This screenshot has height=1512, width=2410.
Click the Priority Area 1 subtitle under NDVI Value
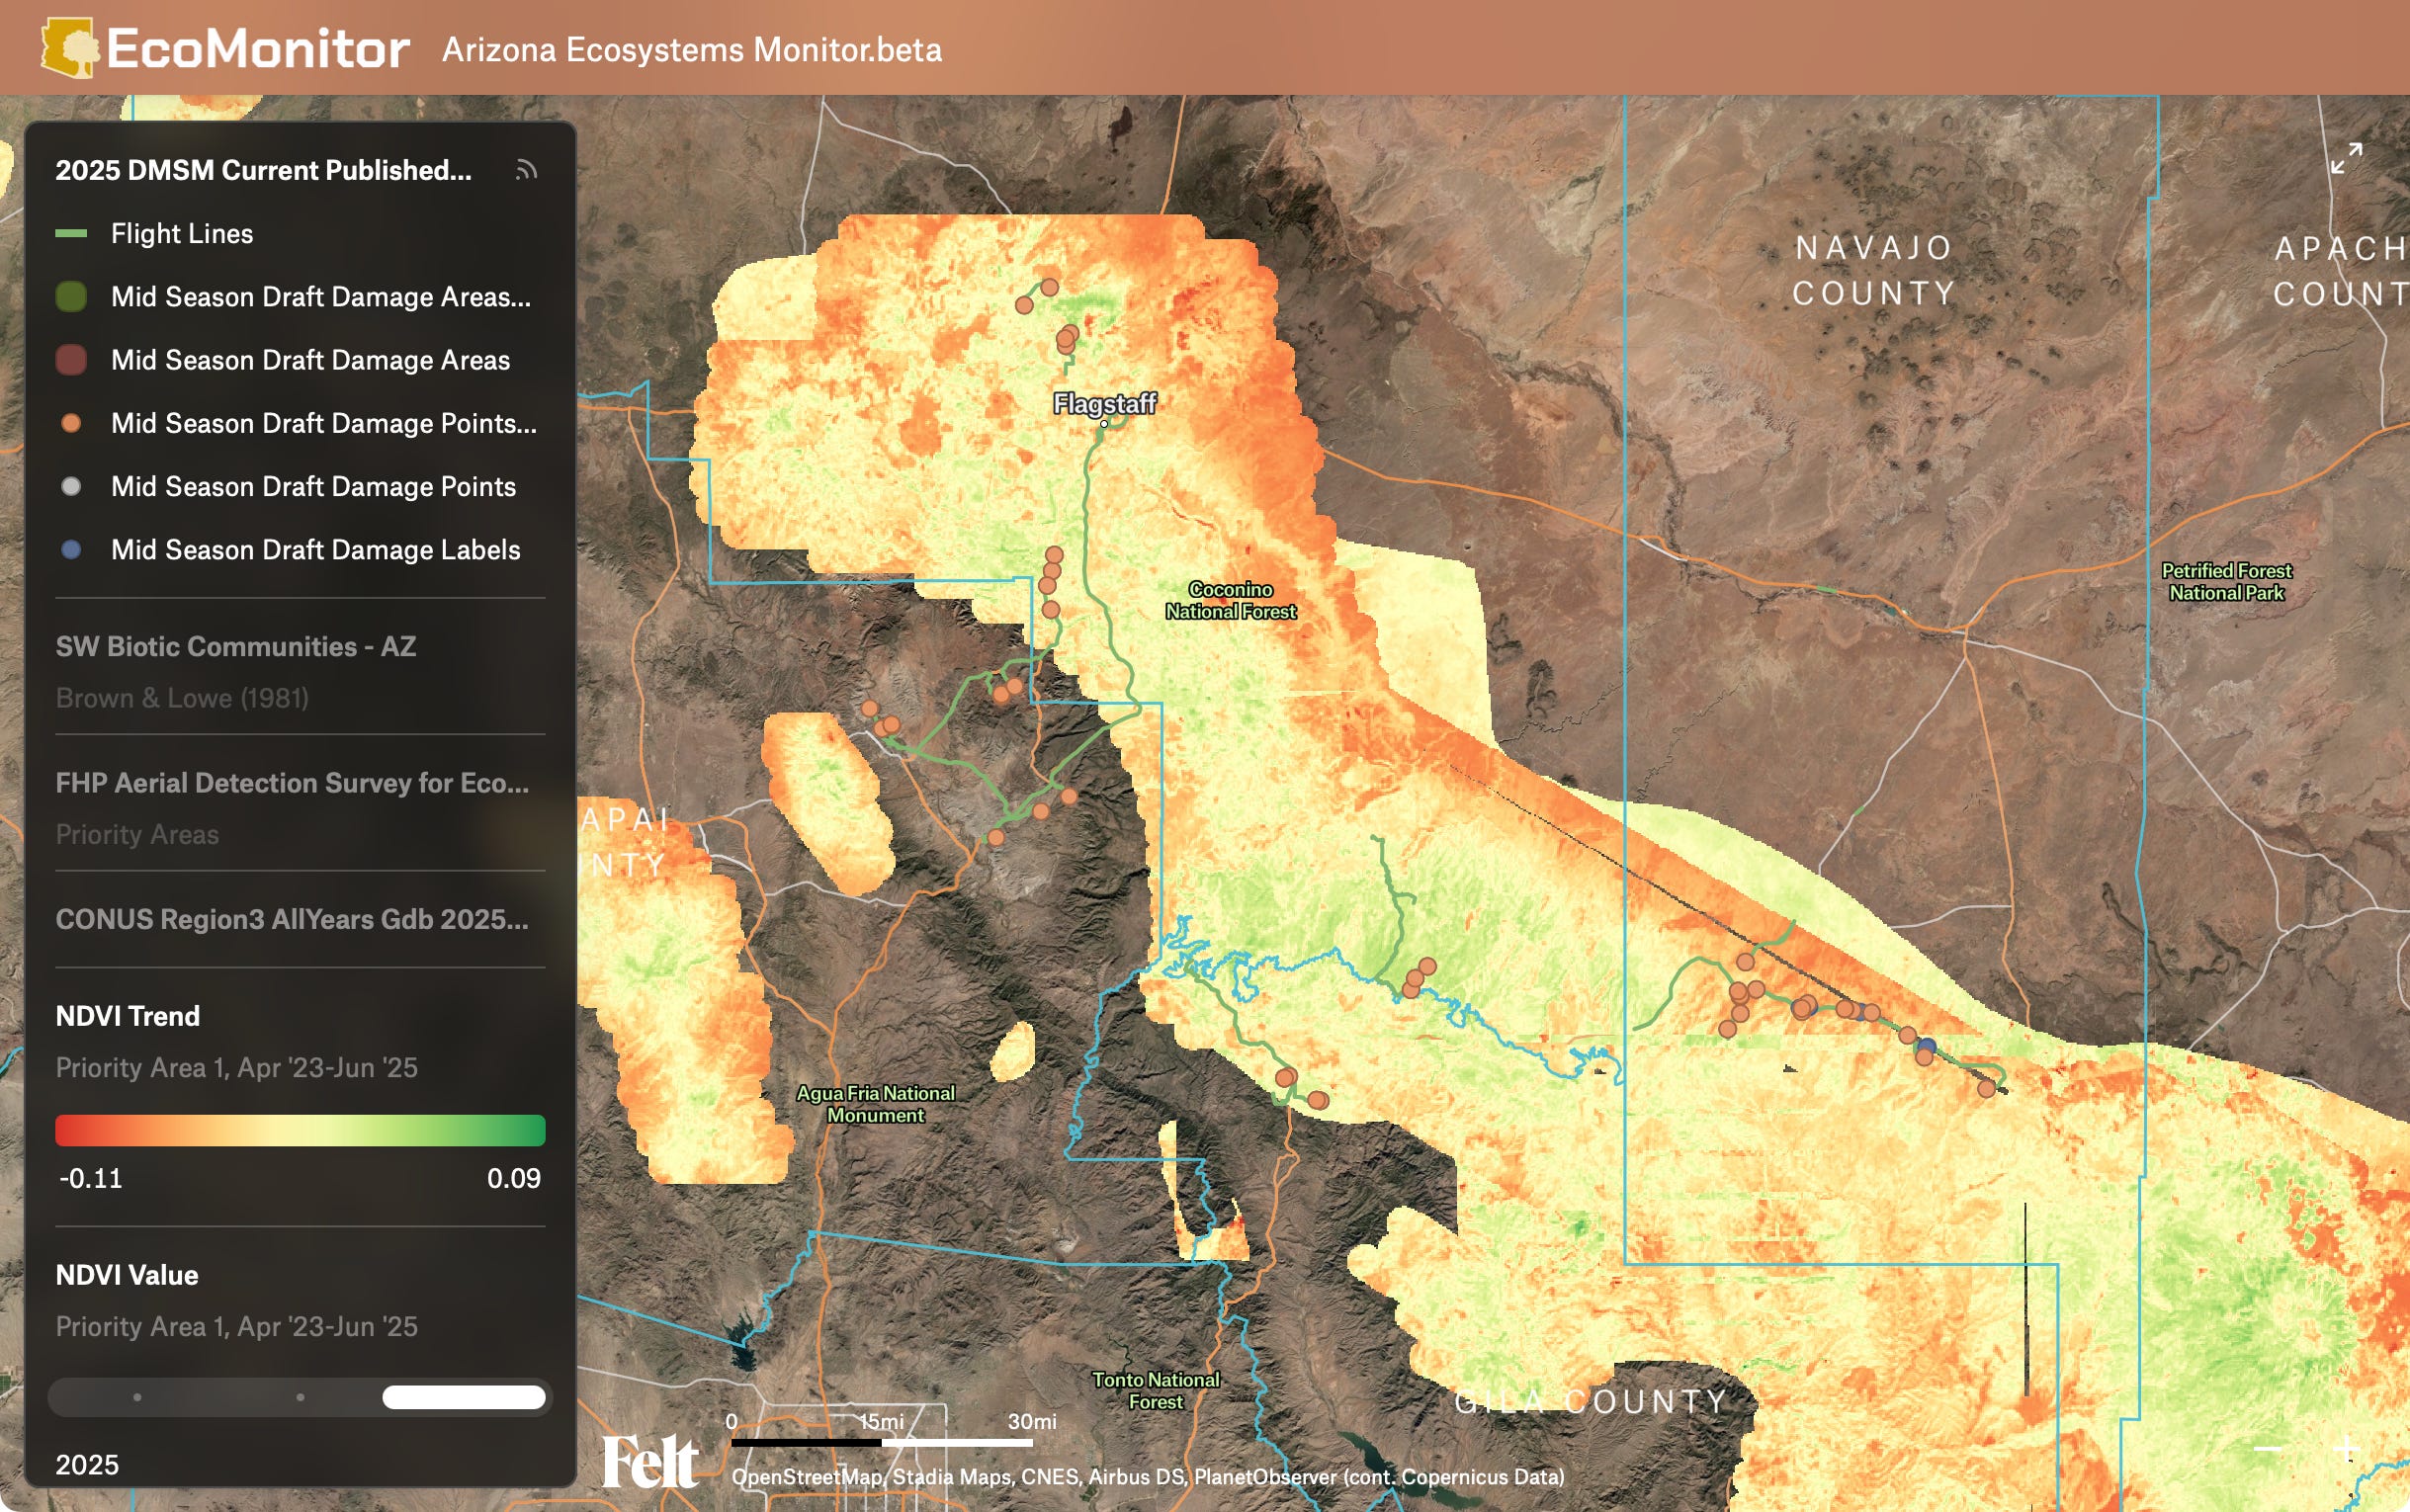click(237, 1326)
